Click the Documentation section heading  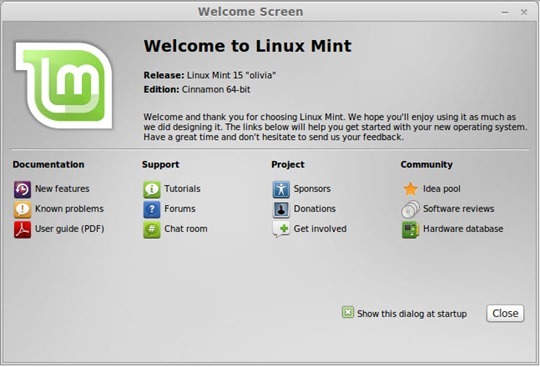pyautogui.click(x=48, y=165)
